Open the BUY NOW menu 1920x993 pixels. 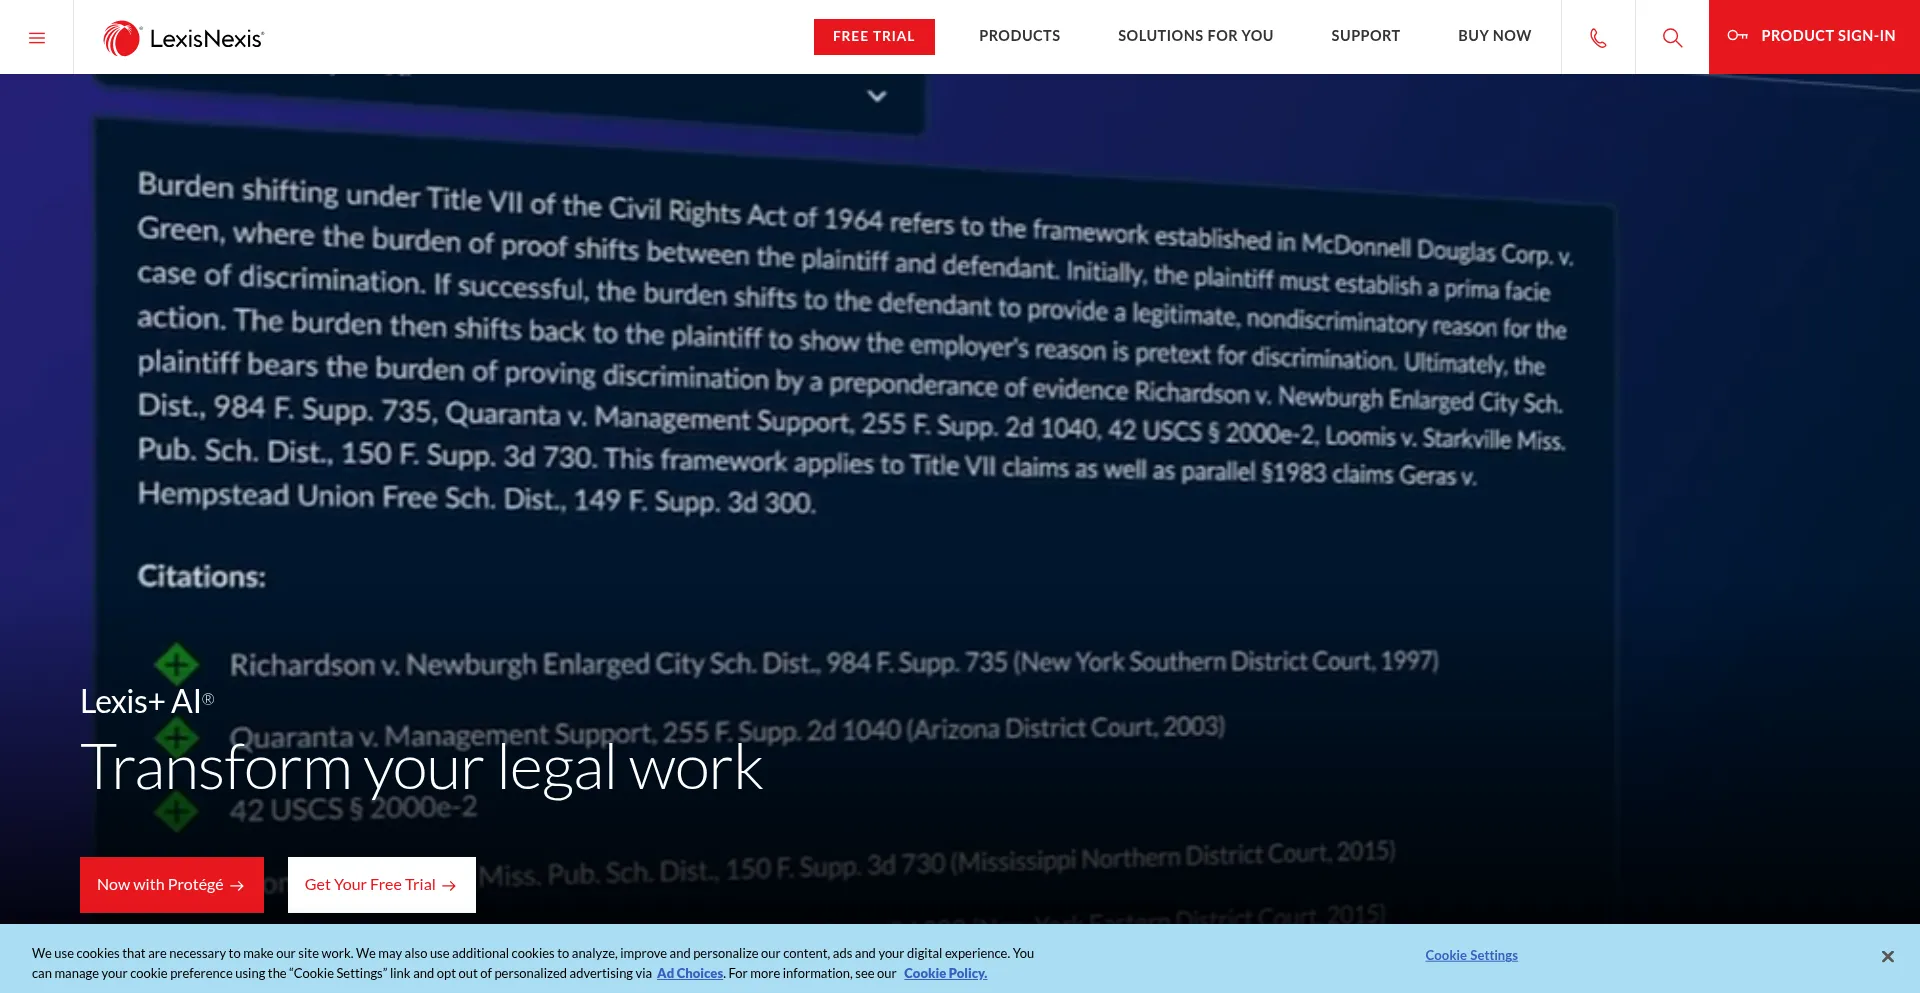[x=1494, y=36]
